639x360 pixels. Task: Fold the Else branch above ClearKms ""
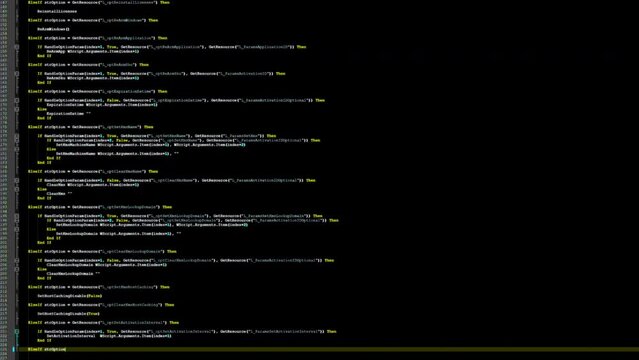(x=17, y=189)
